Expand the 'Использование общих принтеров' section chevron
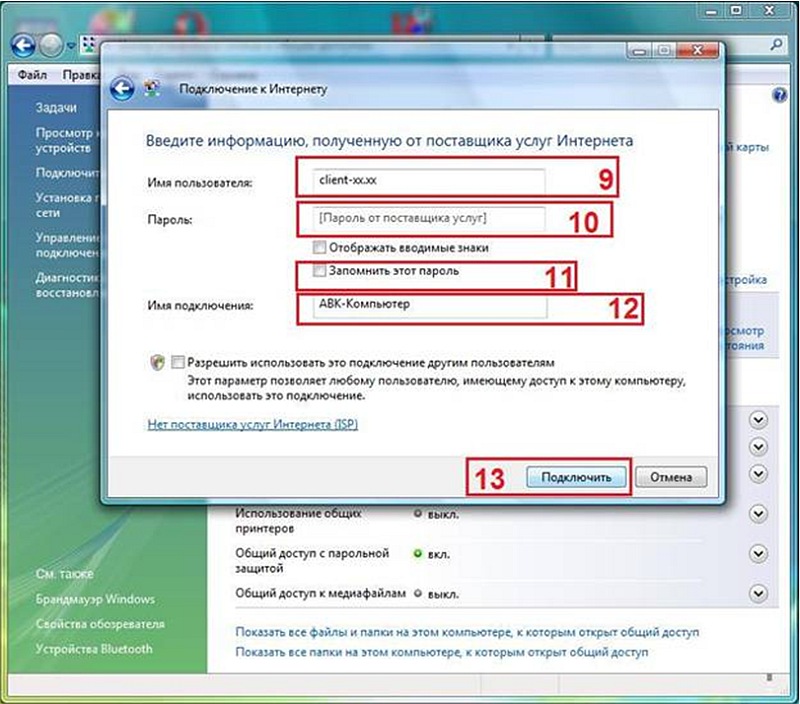Screen dimensions: 800x704 point(758,513)
